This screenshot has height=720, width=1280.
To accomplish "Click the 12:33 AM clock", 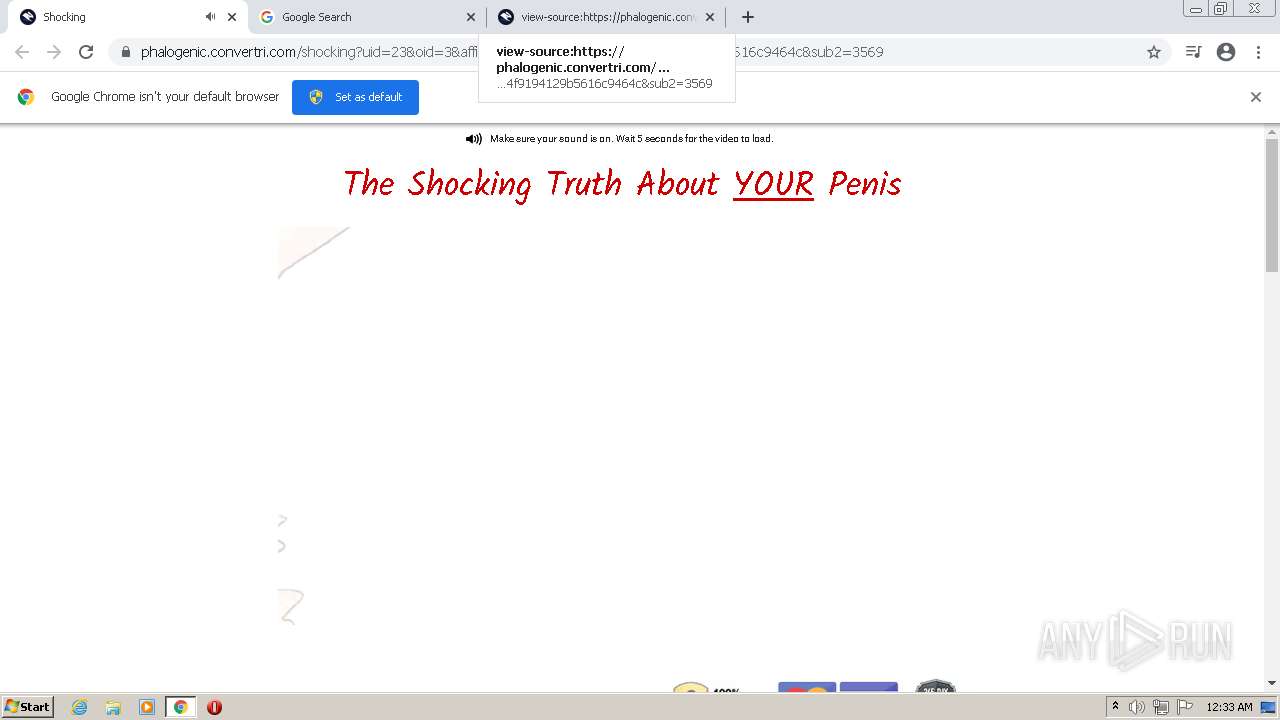I will [1229, 707].
